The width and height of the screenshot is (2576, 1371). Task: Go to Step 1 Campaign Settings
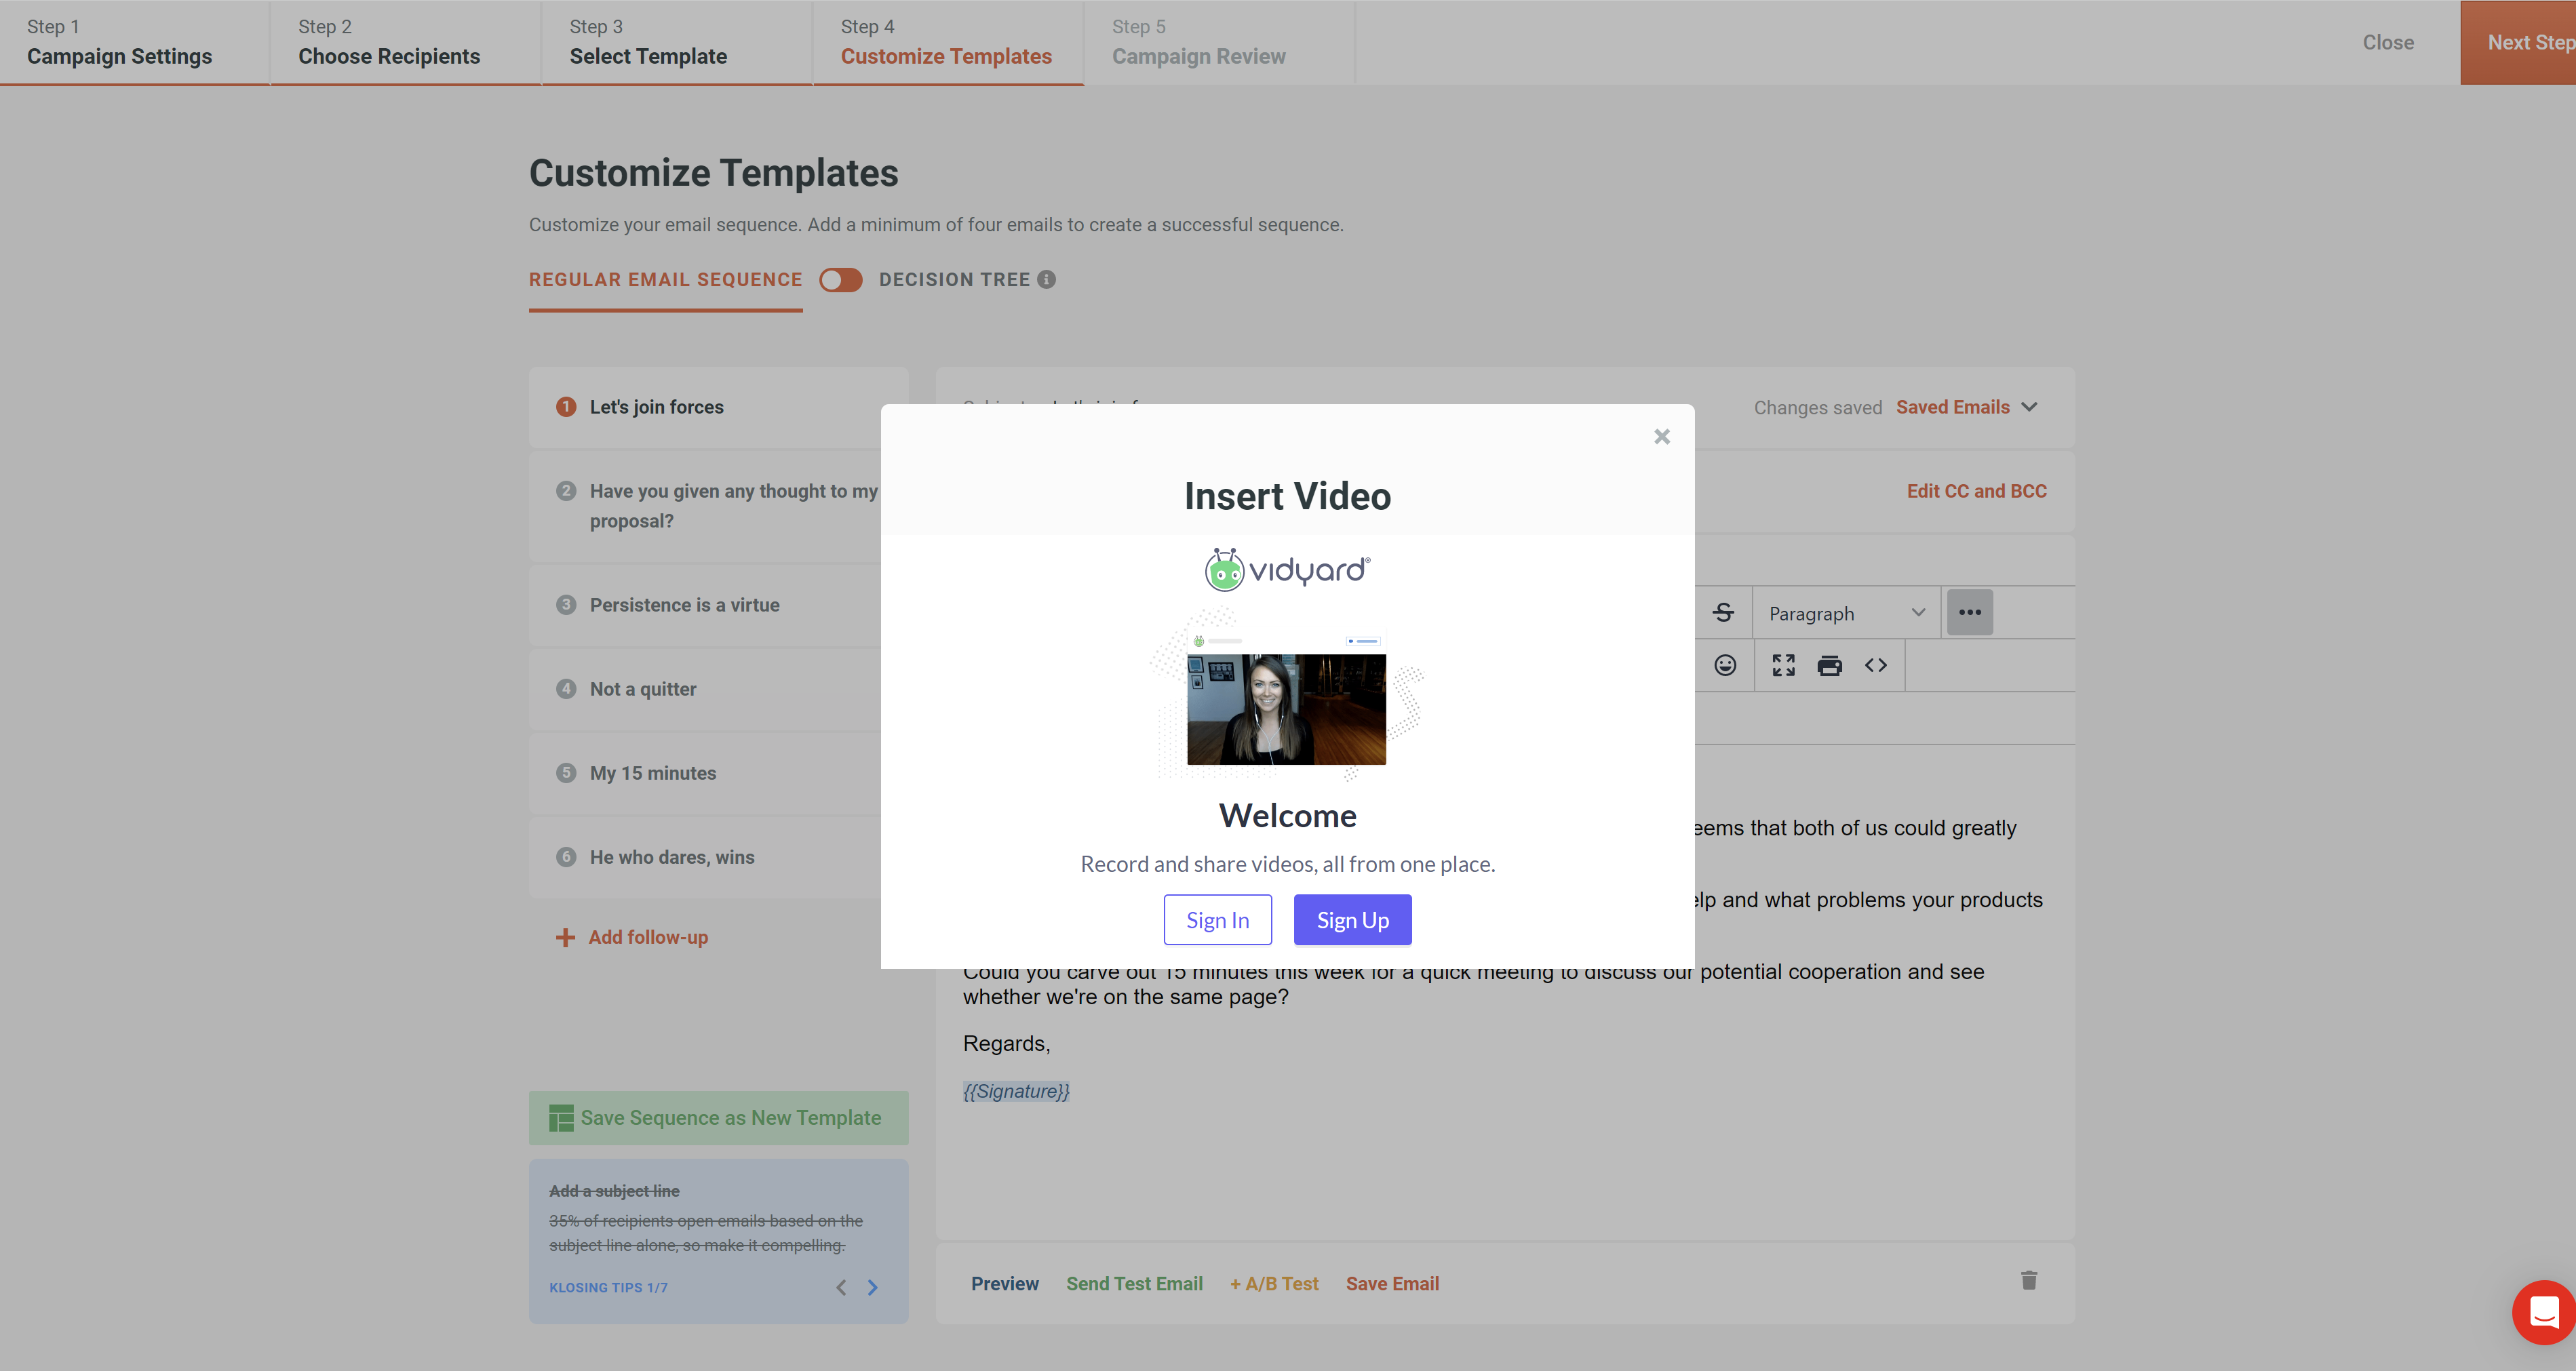[134, 42]
